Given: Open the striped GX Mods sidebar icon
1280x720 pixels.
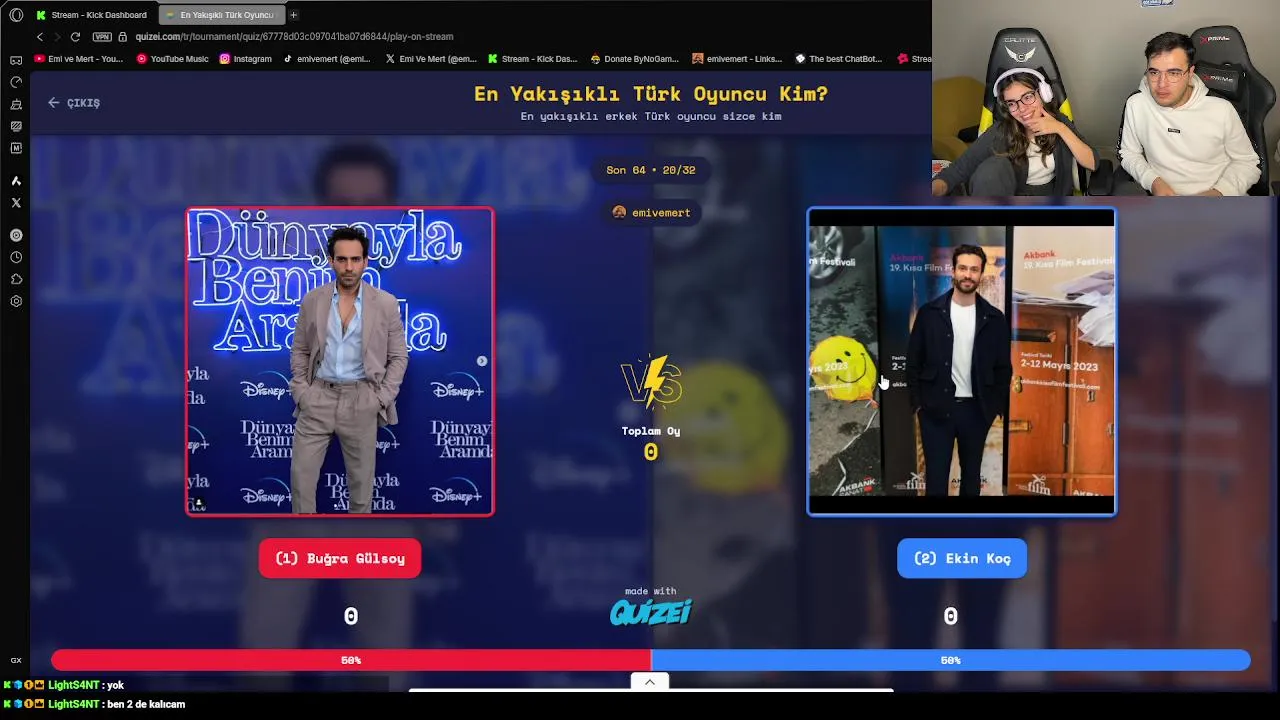Looking at the screenshot, I should [x=16, y=126].
